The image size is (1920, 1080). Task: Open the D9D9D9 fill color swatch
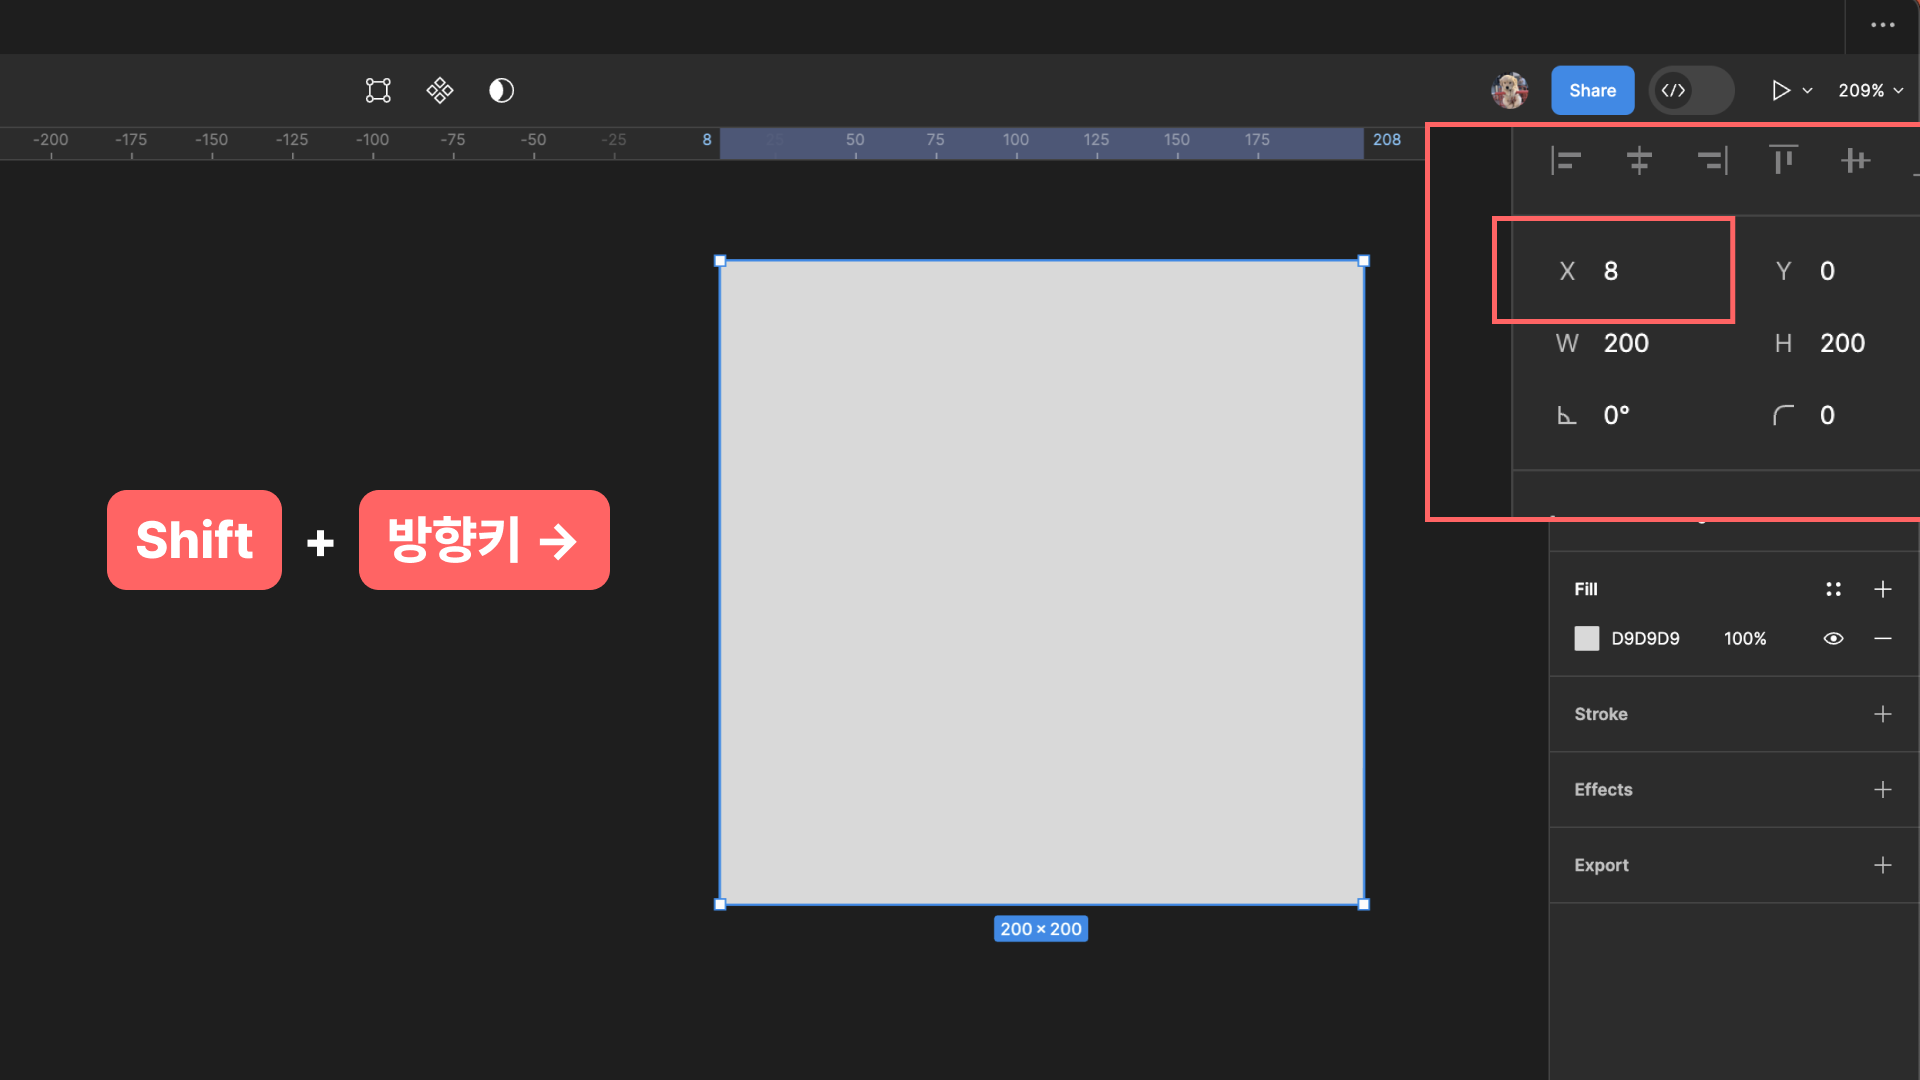1586,638
